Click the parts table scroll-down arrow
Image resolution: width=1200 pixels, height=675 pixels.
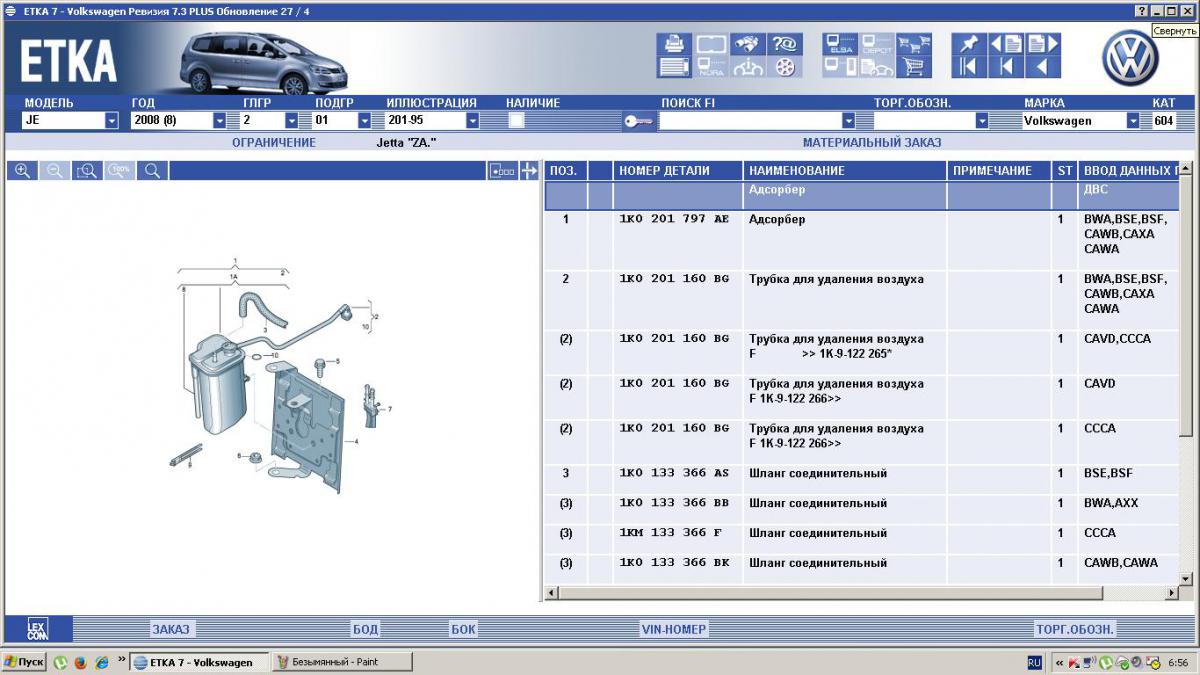[x=1187, y=579]
